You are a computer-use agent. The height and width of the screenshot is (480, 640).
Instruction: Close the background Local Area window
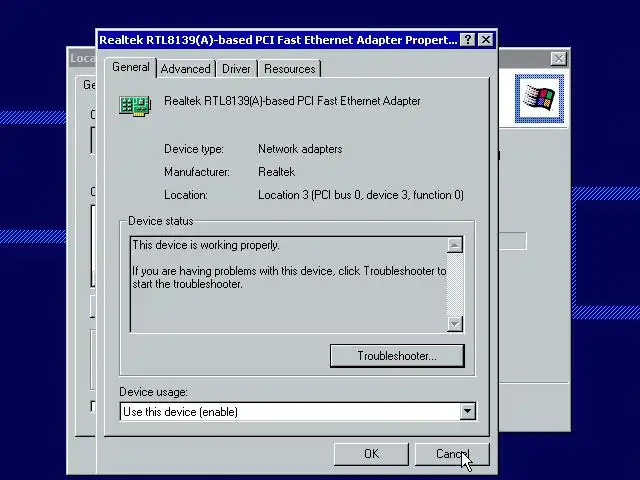coord(558,59)
